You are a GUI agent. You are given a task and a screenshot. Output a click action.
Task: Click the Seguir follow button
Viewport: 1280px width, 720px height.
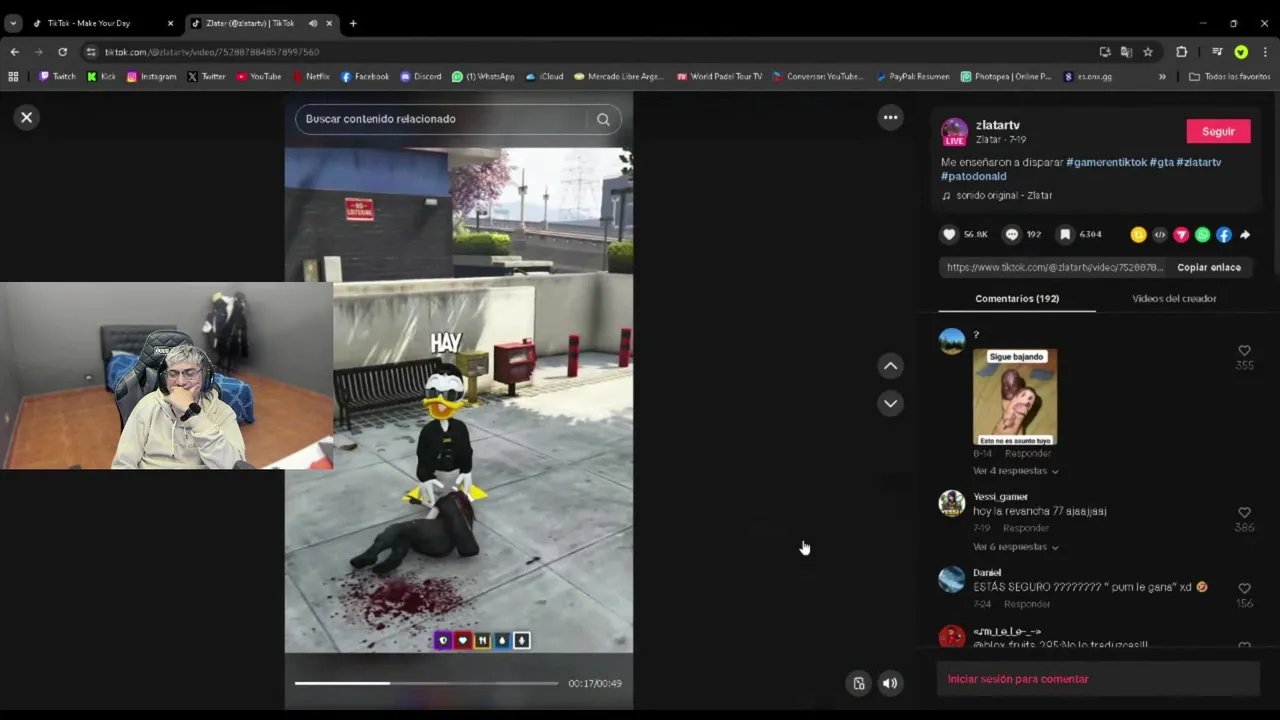[x=1218, y=131]
